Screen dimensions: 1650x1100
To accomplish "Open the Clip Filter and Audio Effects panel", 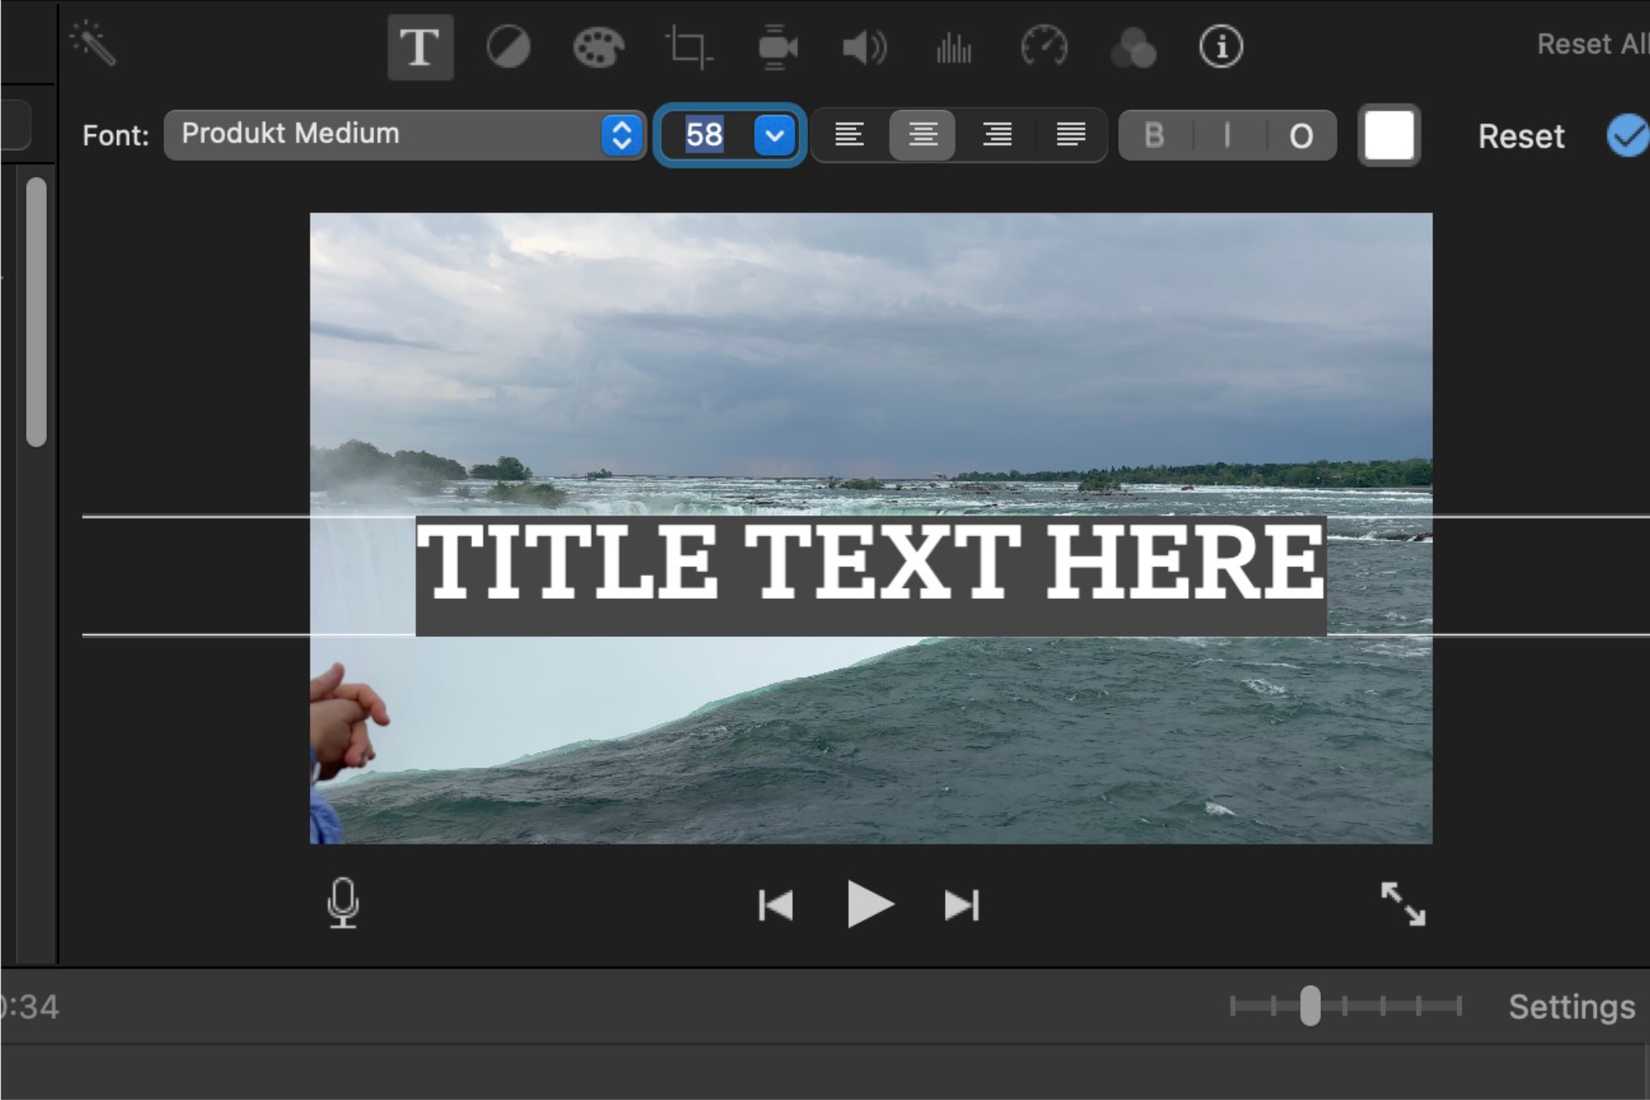I will [1133, 46].
